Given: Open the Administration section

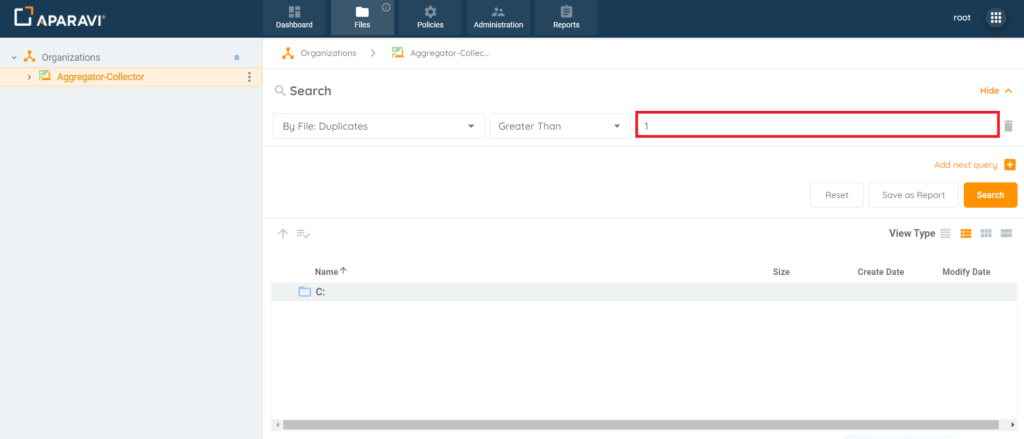Looking at the screenshot, I should tap(498, 18).
